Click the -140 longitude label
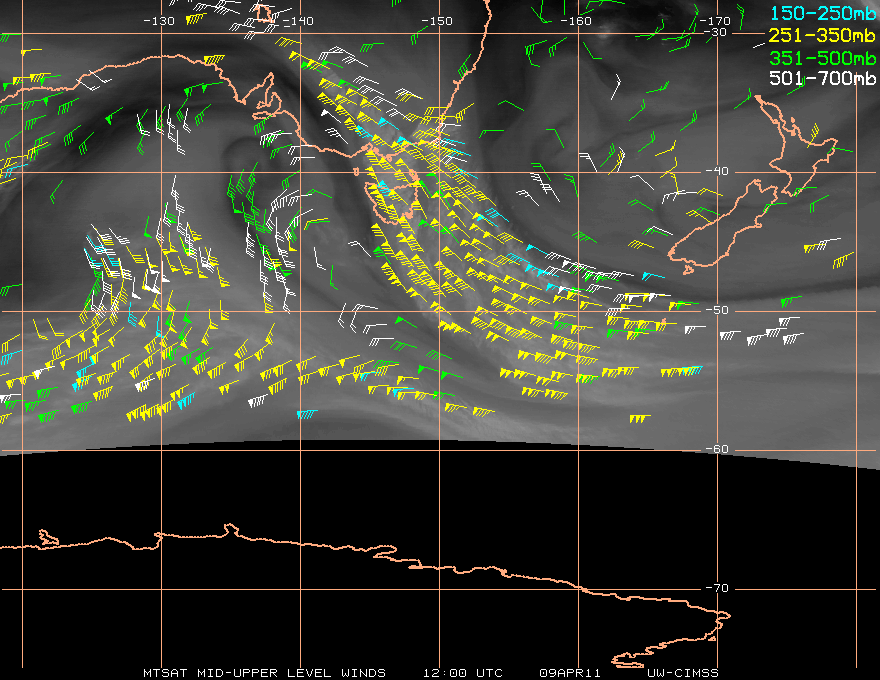 [x=298, y=21]
